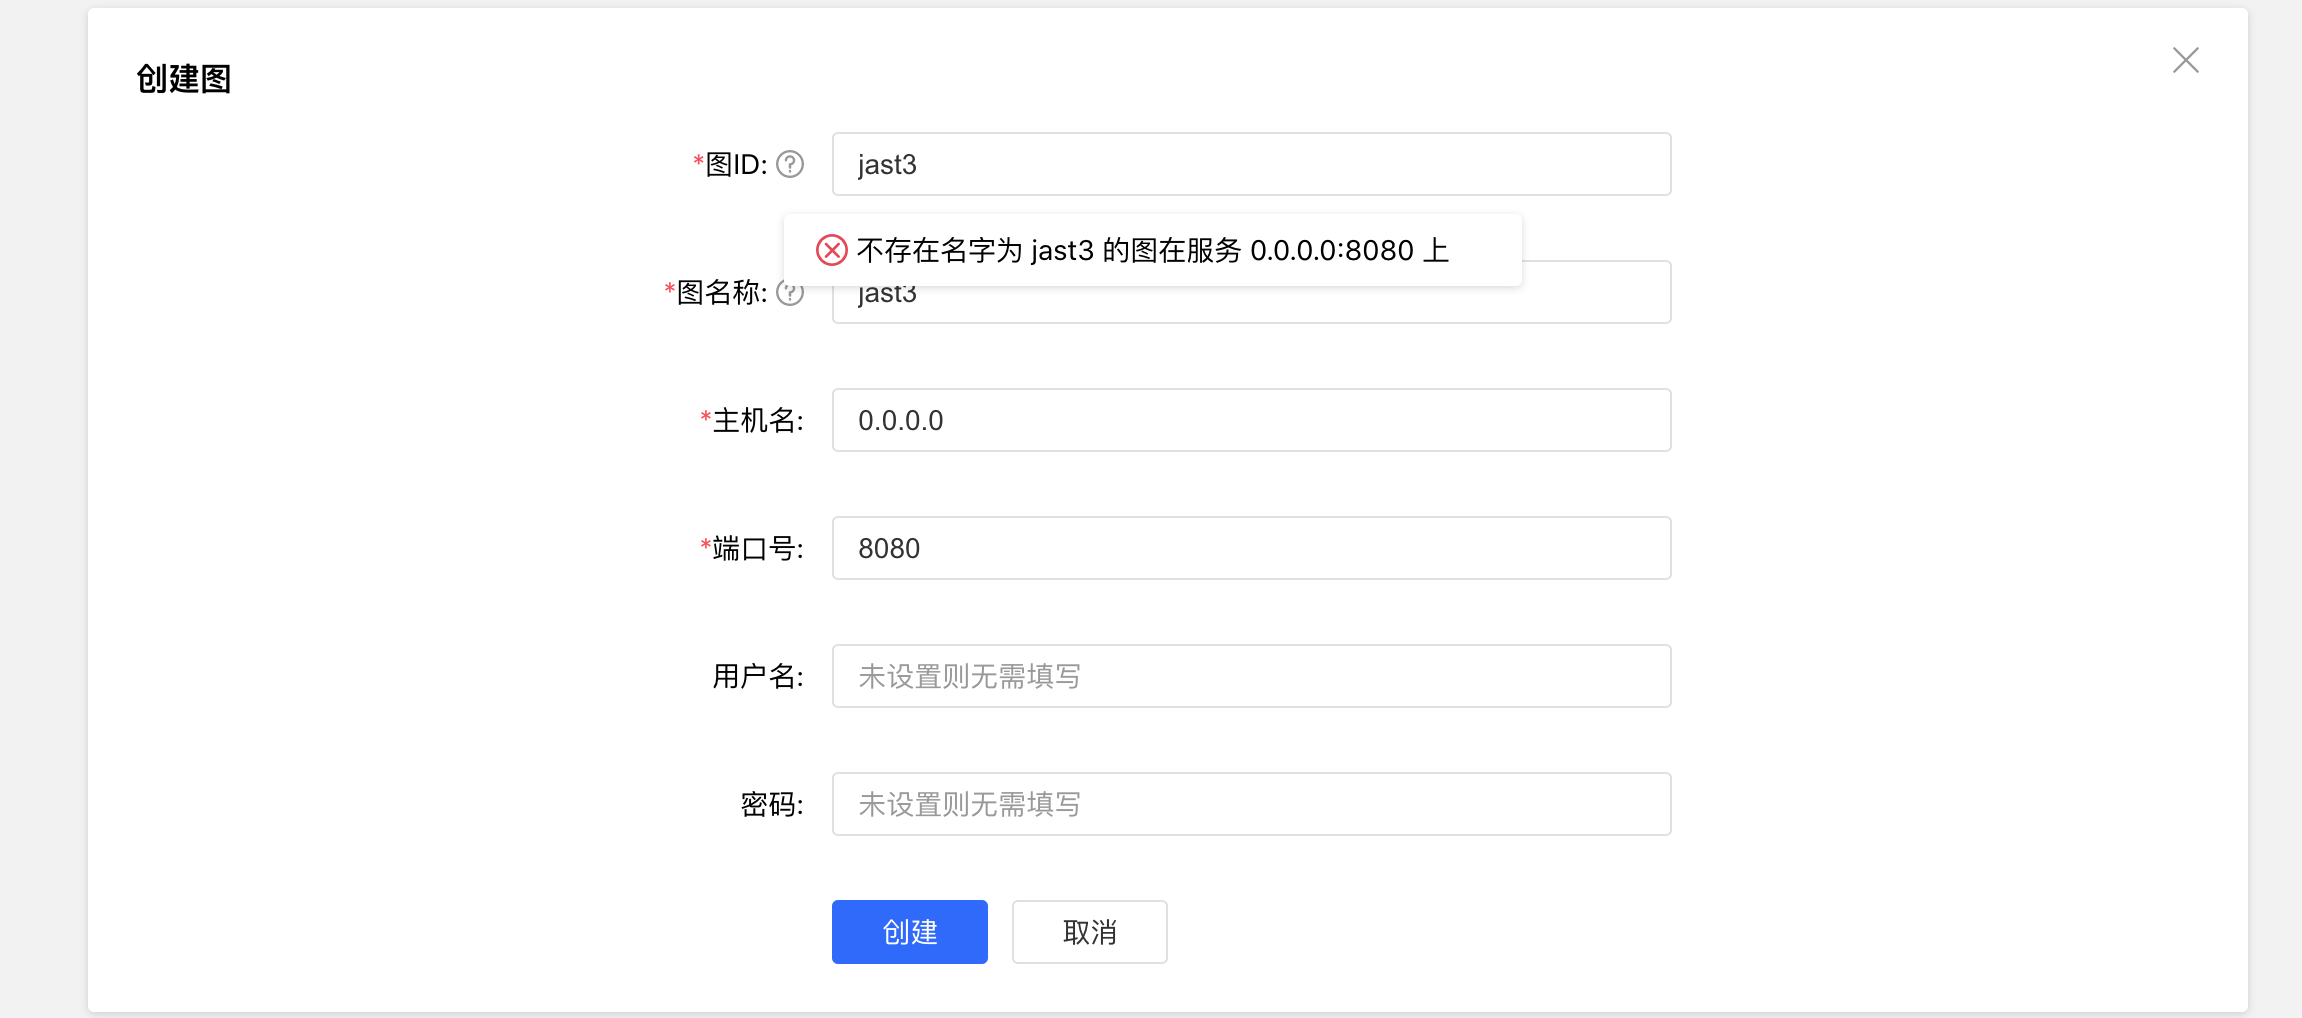Image resolution: width=2302 pixels, height=1018 pixels.
Task: Click the 取消 button
Action: 1089,932
